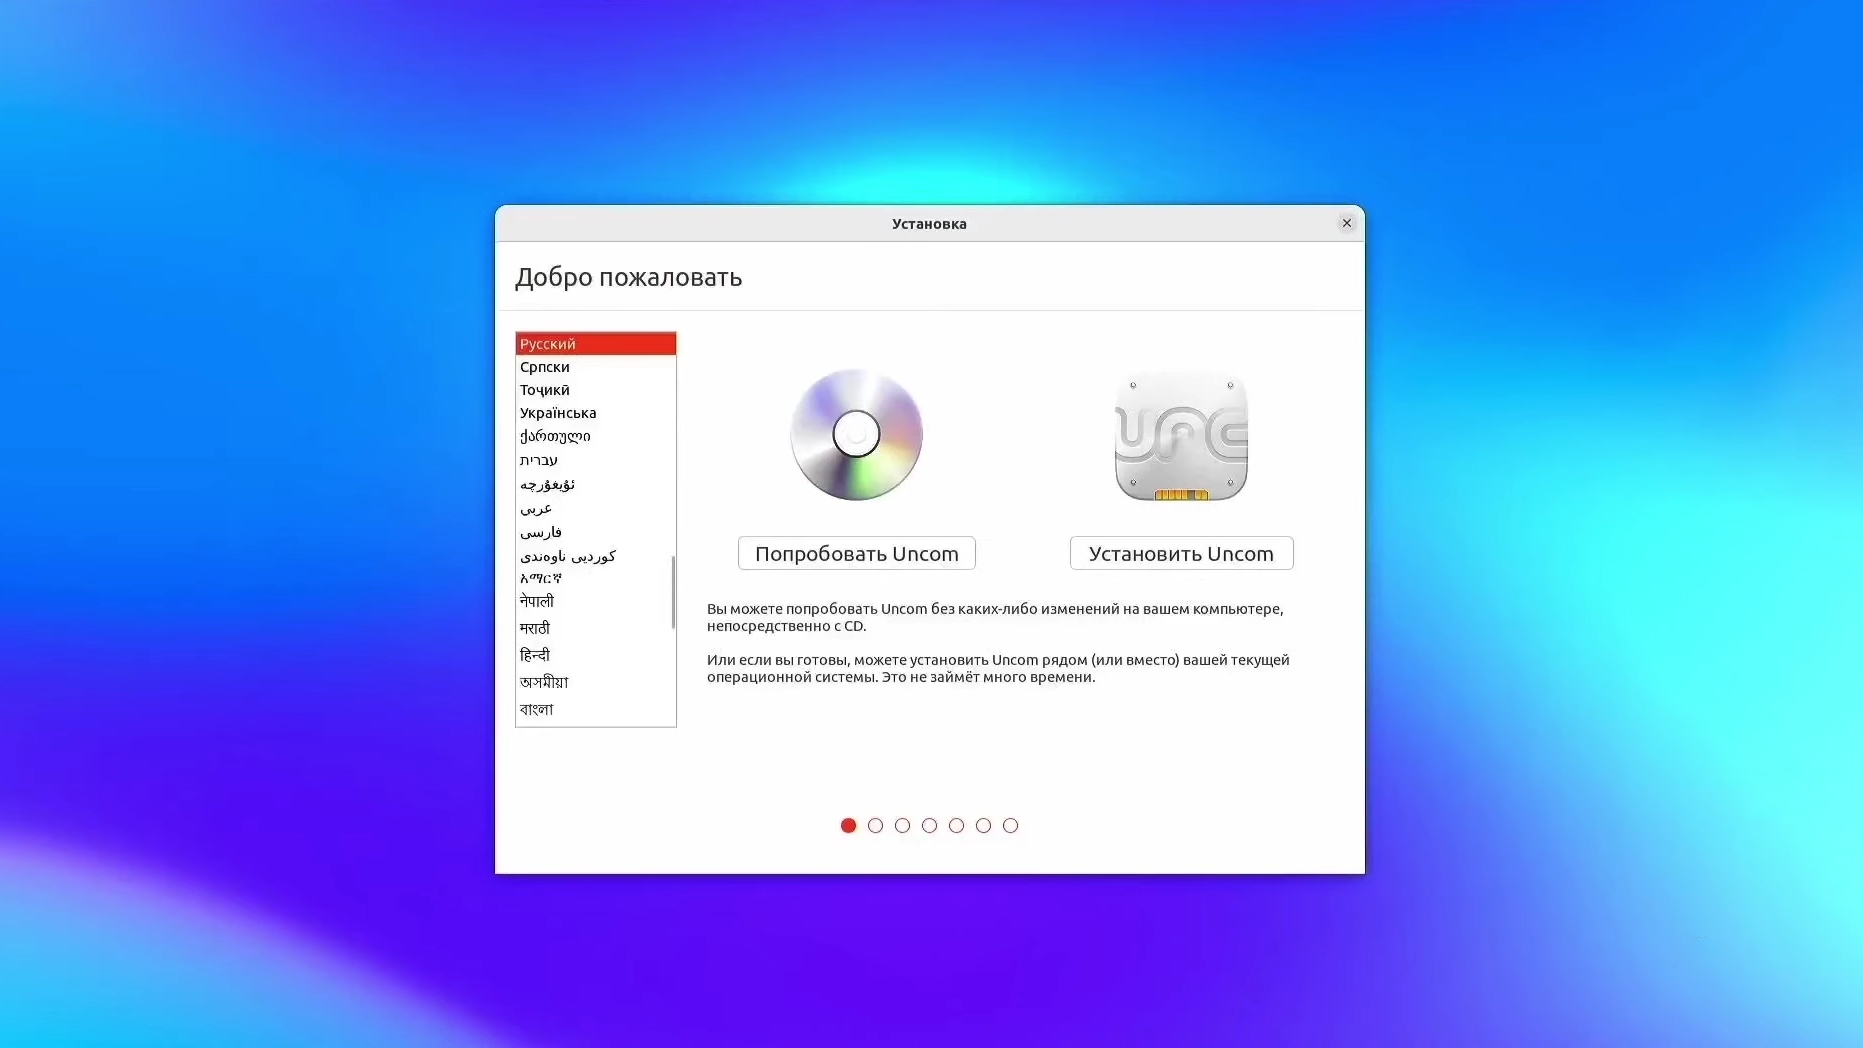
Task: Select the Central Kurdish کوردیی ناوەندی entry
Action: coord(596,556)
